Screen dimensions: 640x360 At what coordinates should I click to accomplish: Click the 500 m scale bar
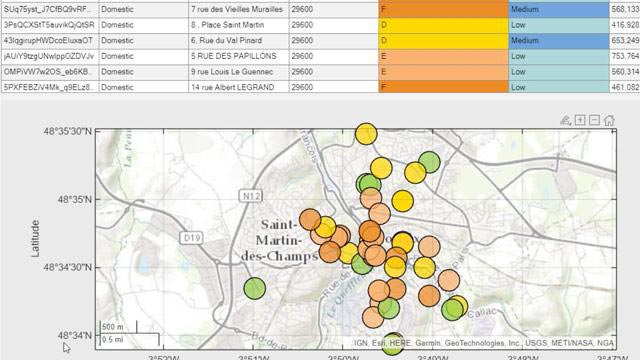click(118, 327)
